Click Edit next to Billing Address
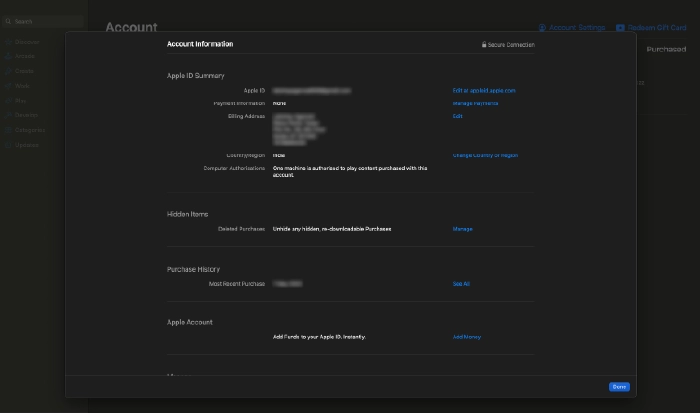Screen dimensions: 700x413 point(457,116)
